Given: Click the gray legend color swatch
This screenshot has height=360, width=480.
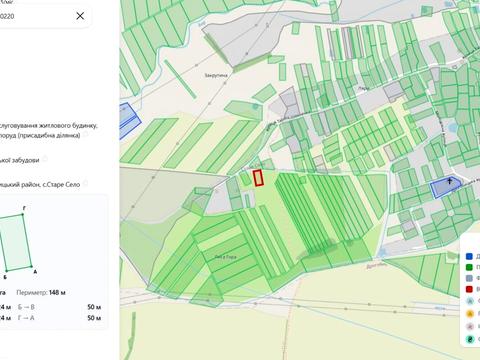Looking at the screenshot, I should pyautogui.click(x=469, y=278).
